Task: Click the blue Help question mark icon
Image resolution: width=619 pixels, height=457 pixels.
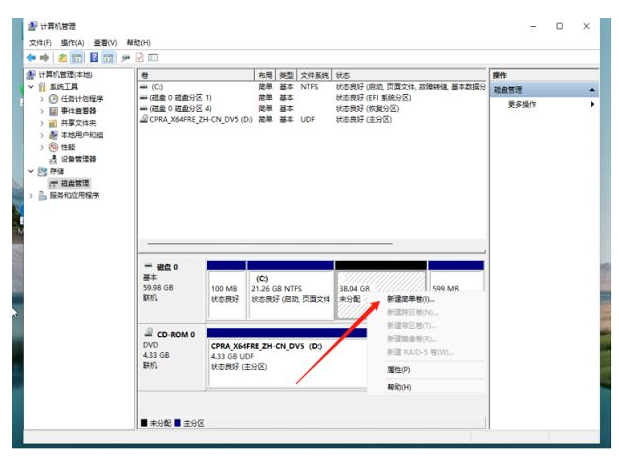Action: pyautogui.click(x=94, y=58)
